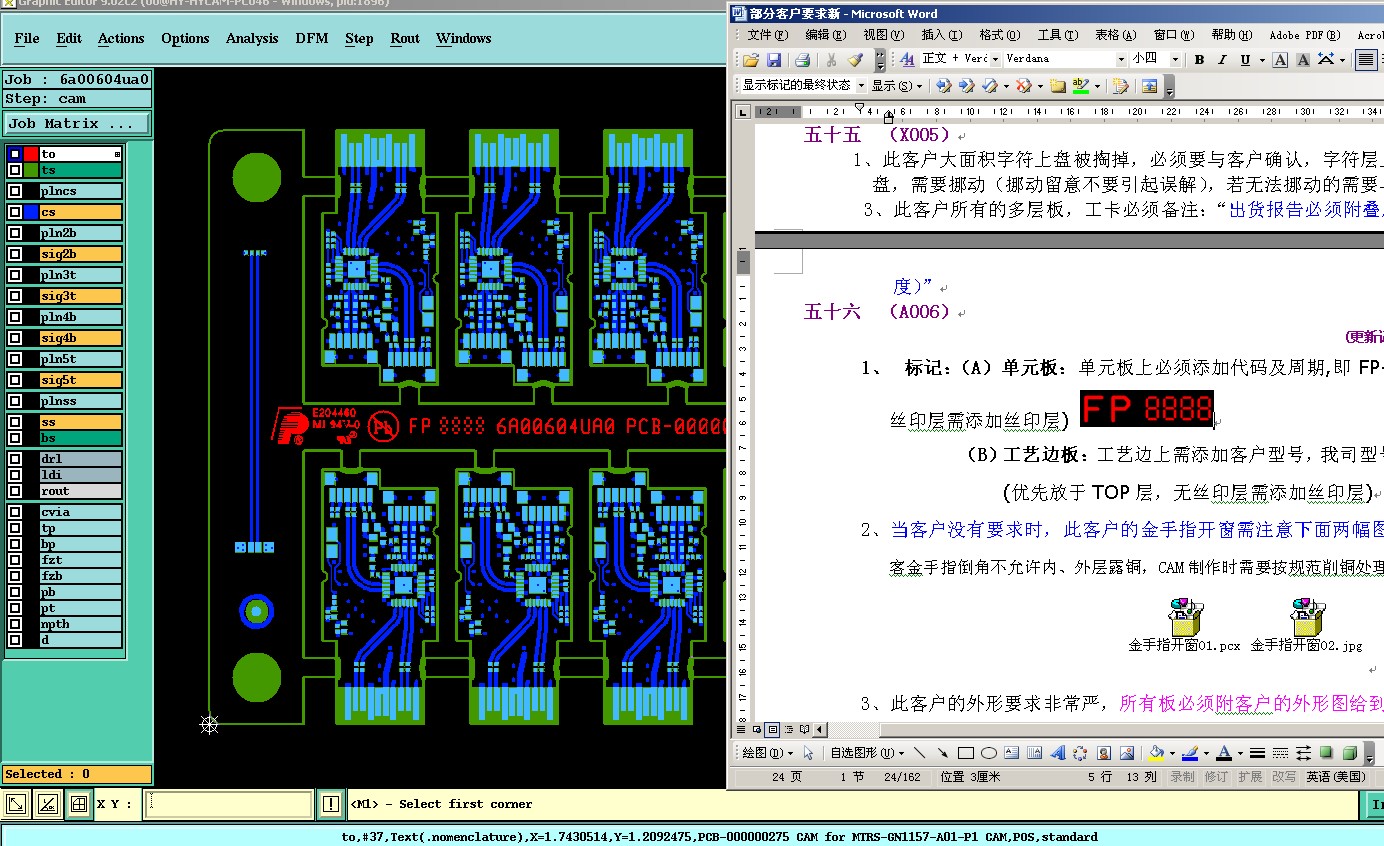This screenshot has height=846, width=1384.
Task: Open the File menu in Graphic Editor
Action: coord(27,38)
